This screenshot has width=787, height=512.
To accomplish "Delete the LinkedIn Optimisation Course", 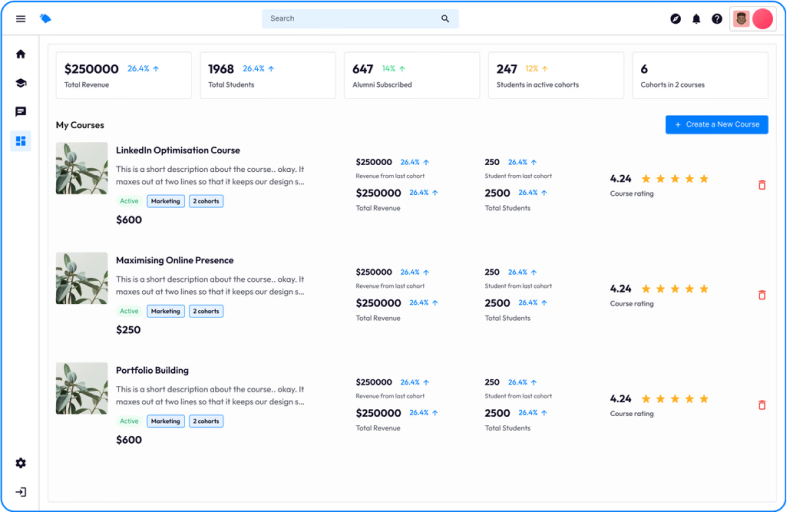I will [x=762, y=185].
